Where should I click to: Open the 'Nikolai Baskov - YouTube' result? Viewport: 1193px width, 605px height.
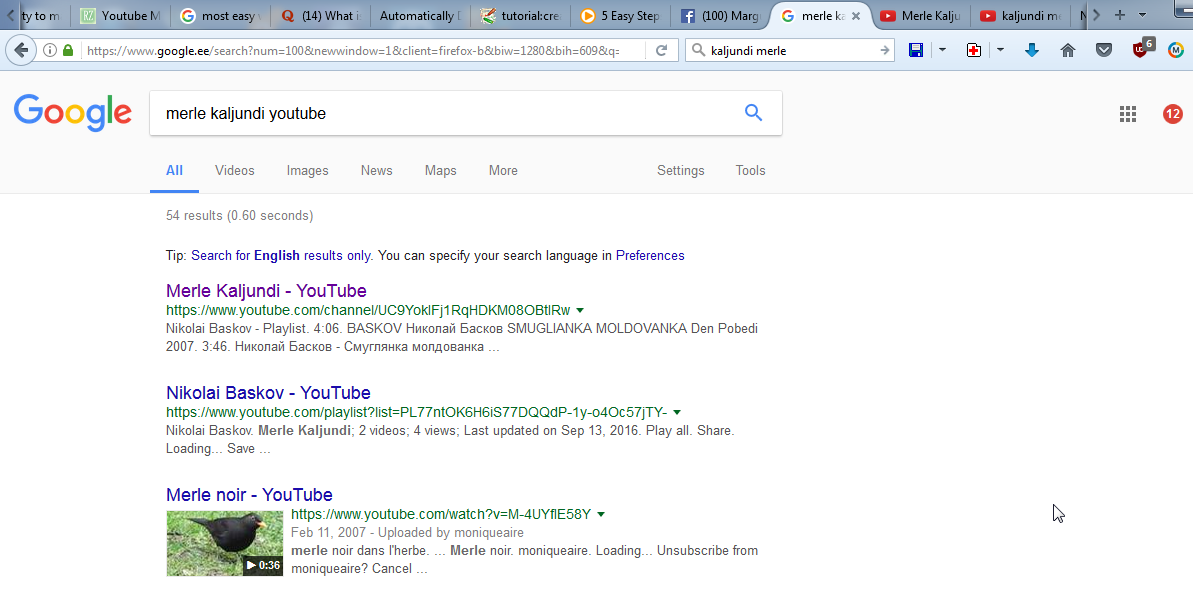pos(268,393)
